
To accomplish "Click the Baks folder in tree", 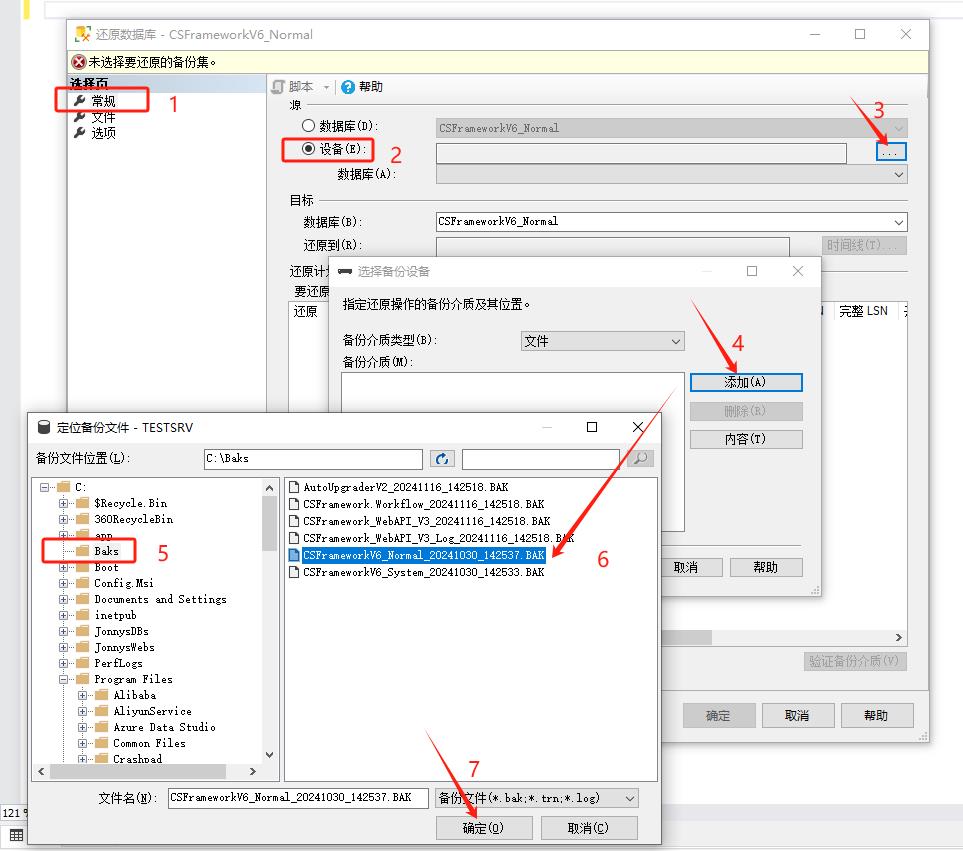I will (x=106, y=551).
